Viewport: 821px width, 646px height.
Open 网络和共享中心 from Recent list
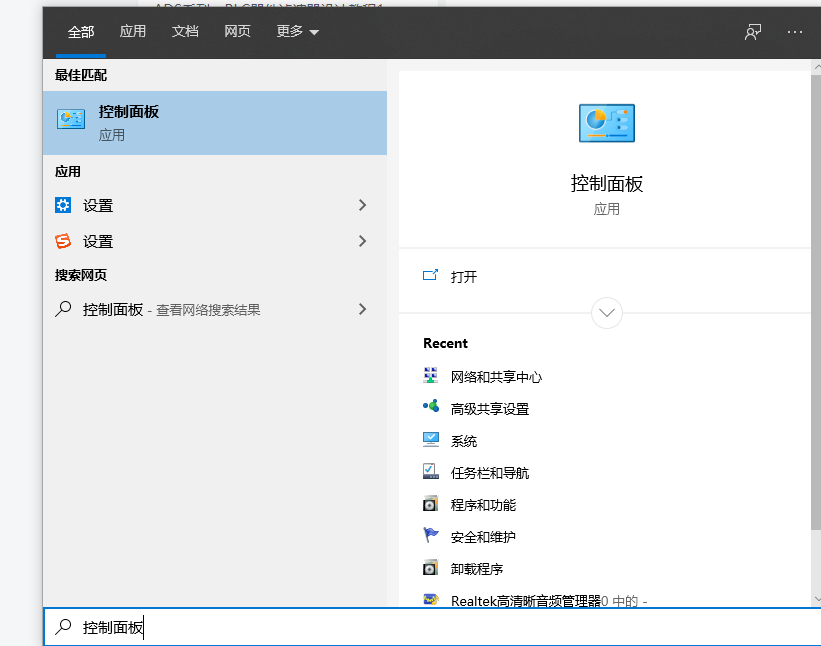click(495, 375)
